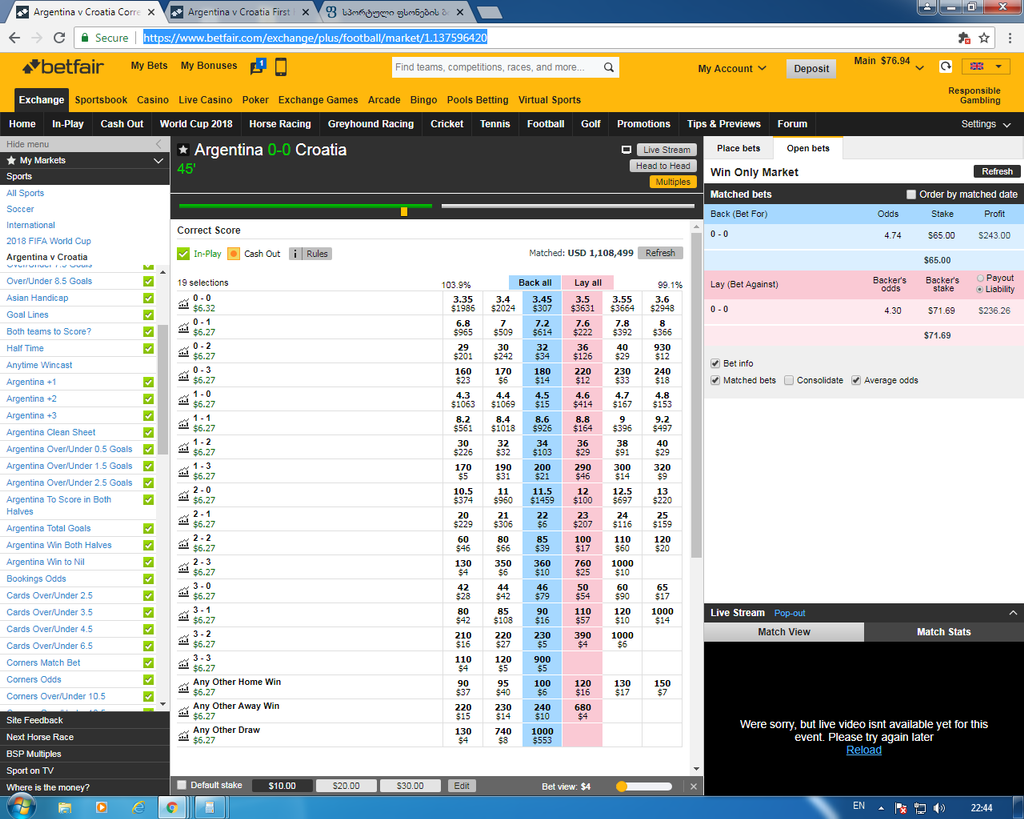
Task: Open World Cup 2018 in navigation
Action: pyautogui.click(x=196, y=124)
